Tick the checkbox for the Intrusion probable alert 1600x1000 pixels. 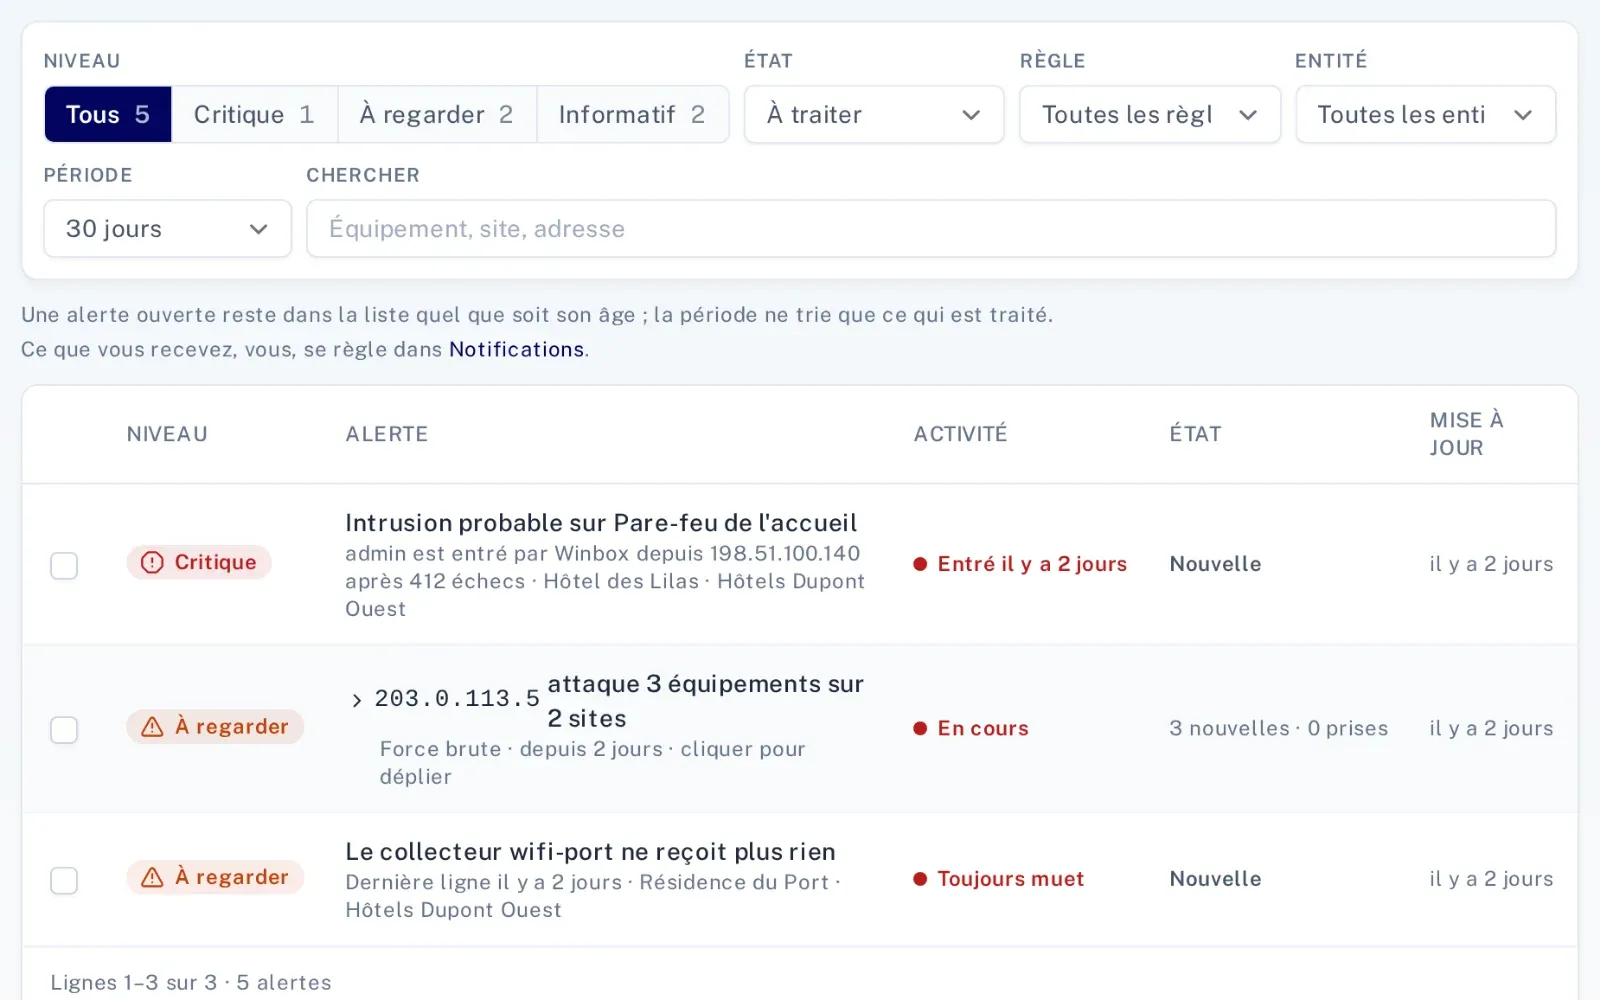(x=64, y=565)
